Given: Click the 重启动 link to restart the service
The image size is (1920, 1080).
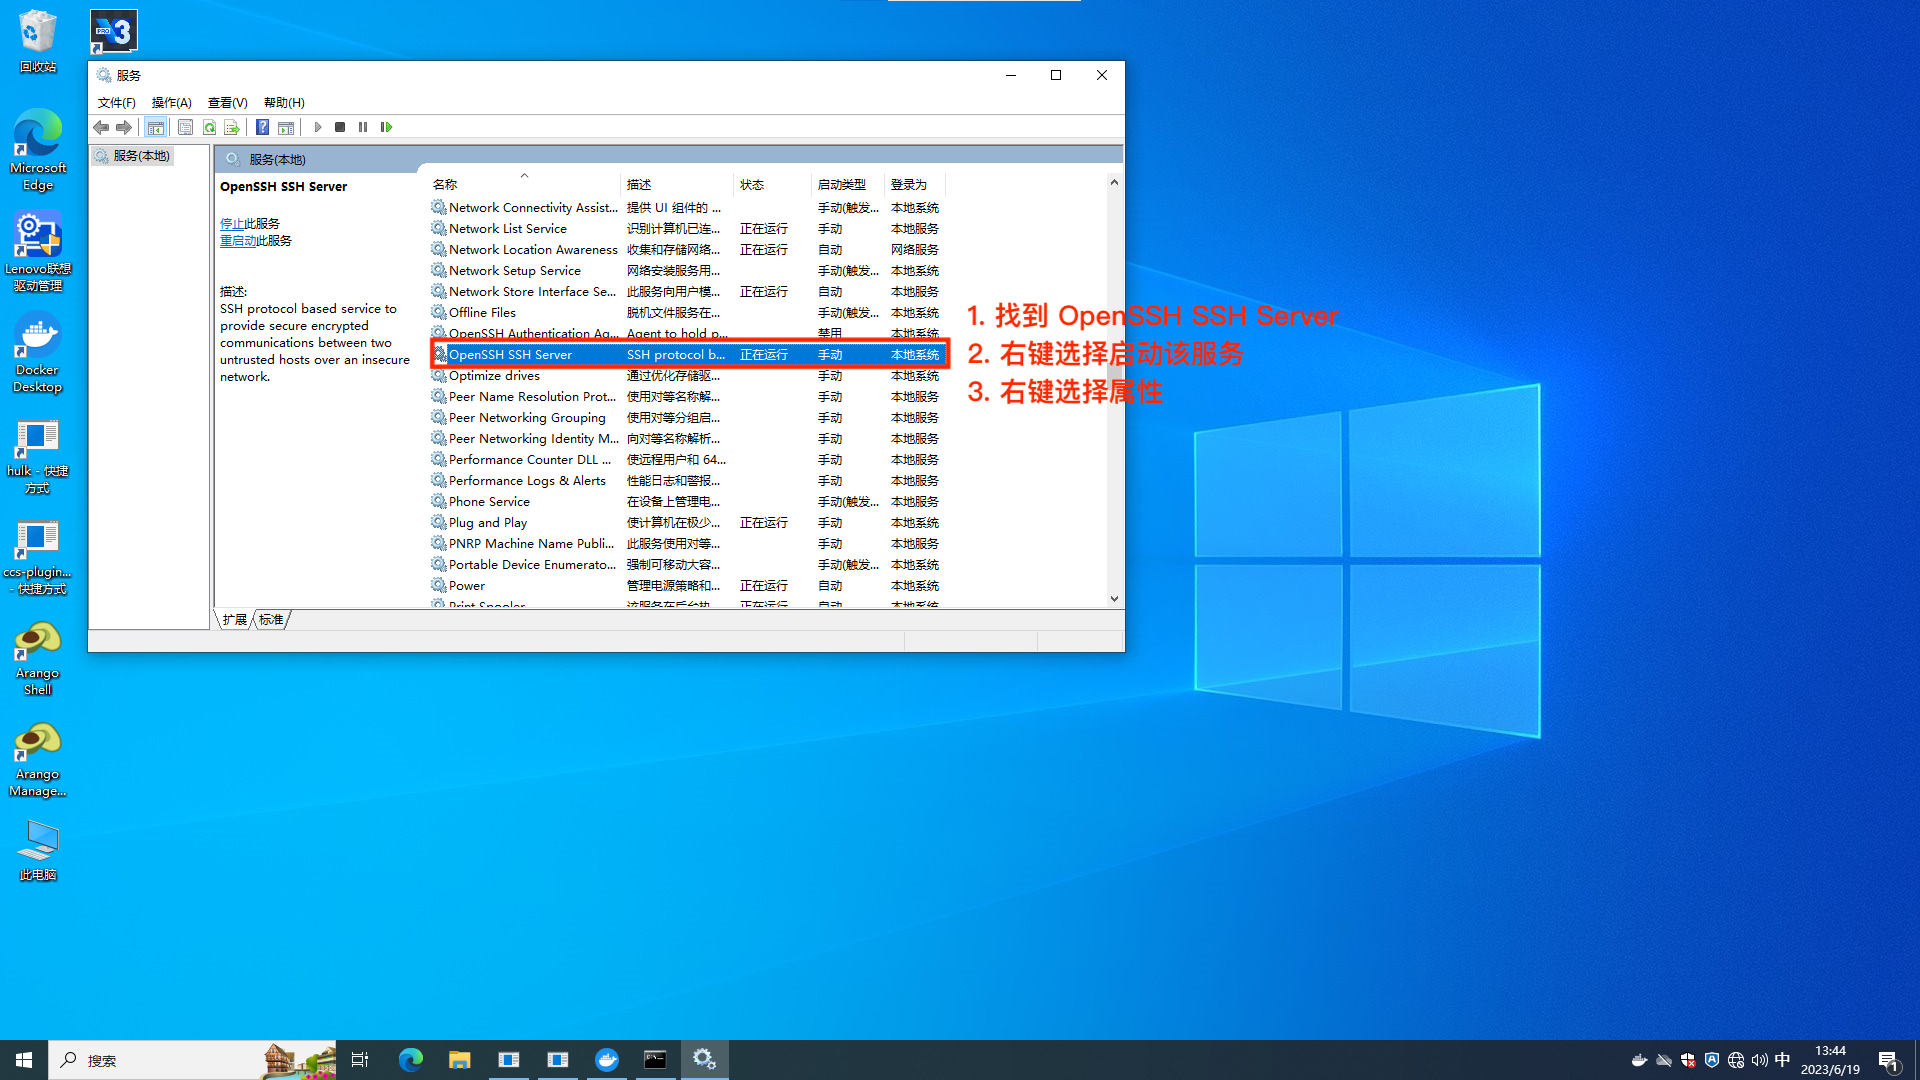Looking at the screenshot, I should point(238,241).
